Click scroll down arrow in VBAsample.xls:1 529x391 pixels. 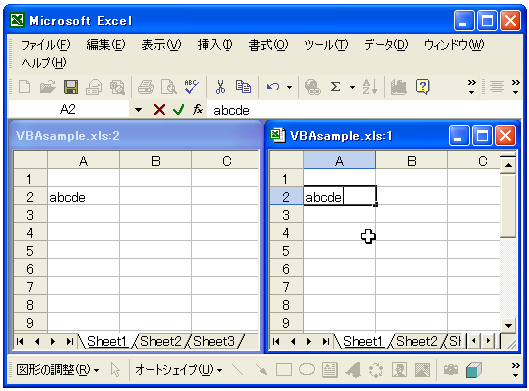tap(508, 326)
